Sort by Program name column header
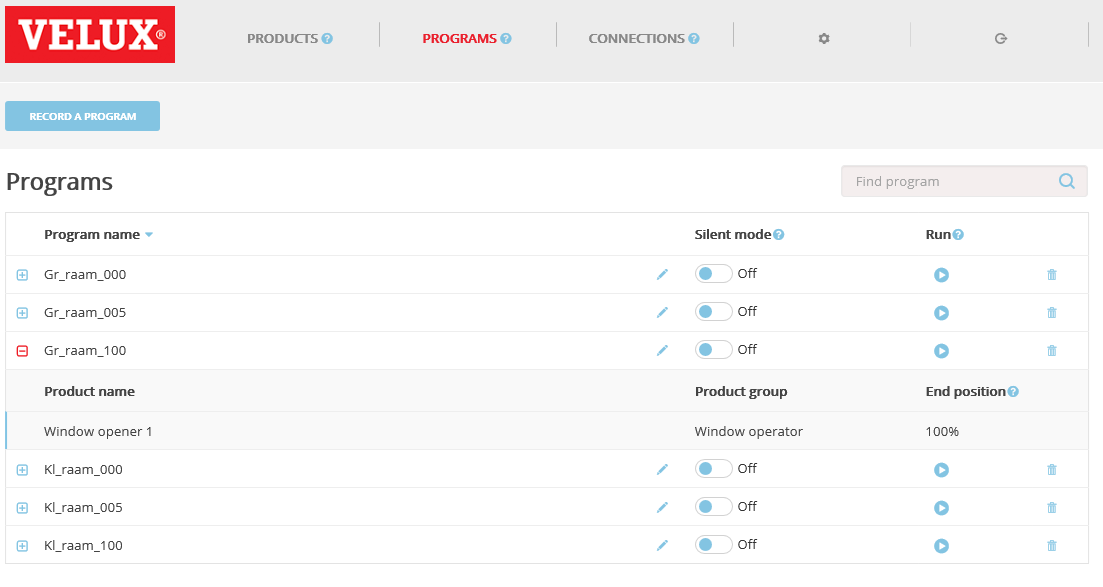The height and width of the screenshot is (587, 1103). (92, 235)
